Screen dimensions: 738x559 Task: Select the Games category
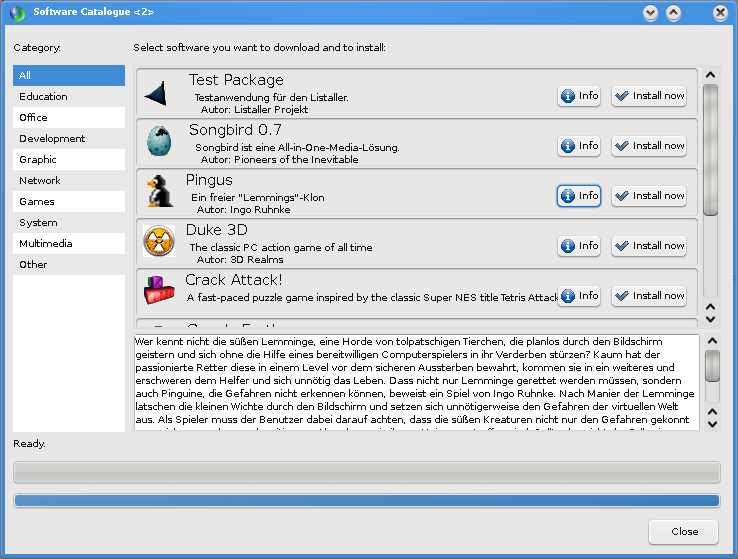tap(69, 202)
